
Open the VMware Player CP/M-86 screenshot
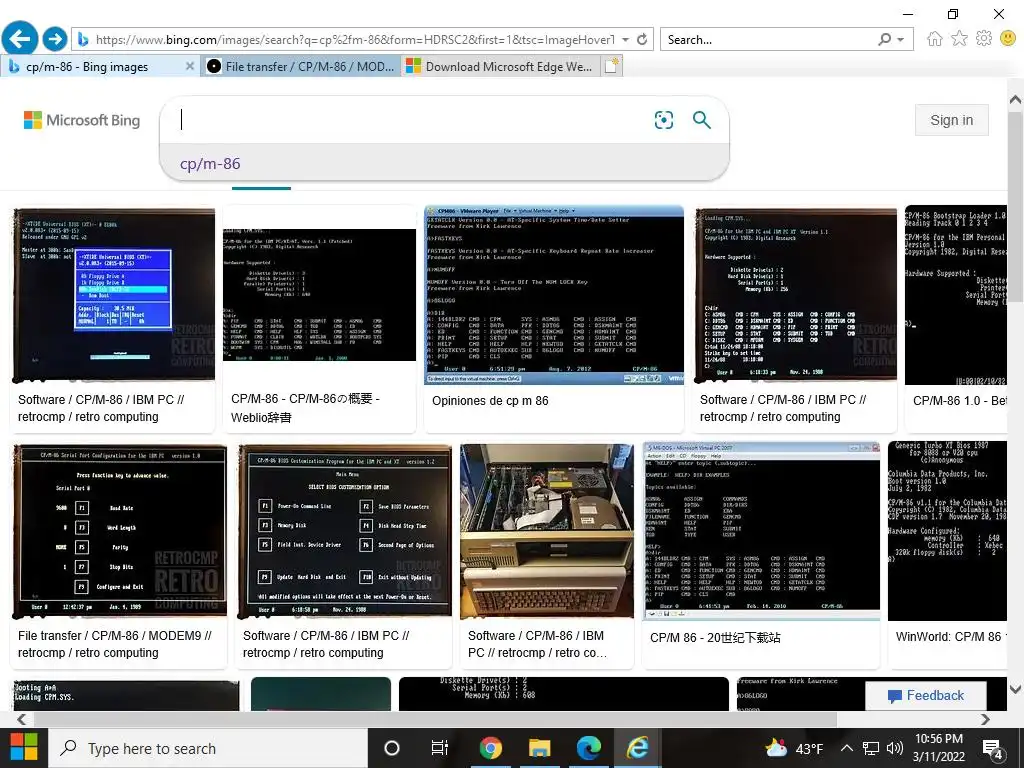554,295
